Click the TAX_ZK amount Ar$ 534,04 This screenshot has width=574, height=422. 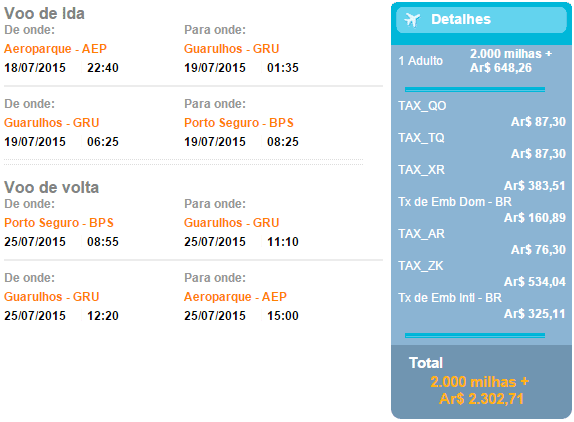(535, 282)
